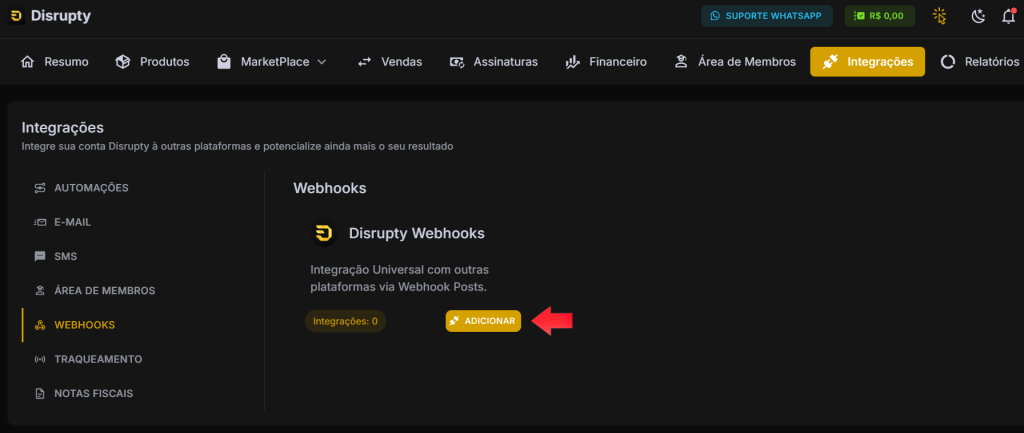Select Webhooks in sidebar
Screen dimensions: 1024x433
coord(84,325)
